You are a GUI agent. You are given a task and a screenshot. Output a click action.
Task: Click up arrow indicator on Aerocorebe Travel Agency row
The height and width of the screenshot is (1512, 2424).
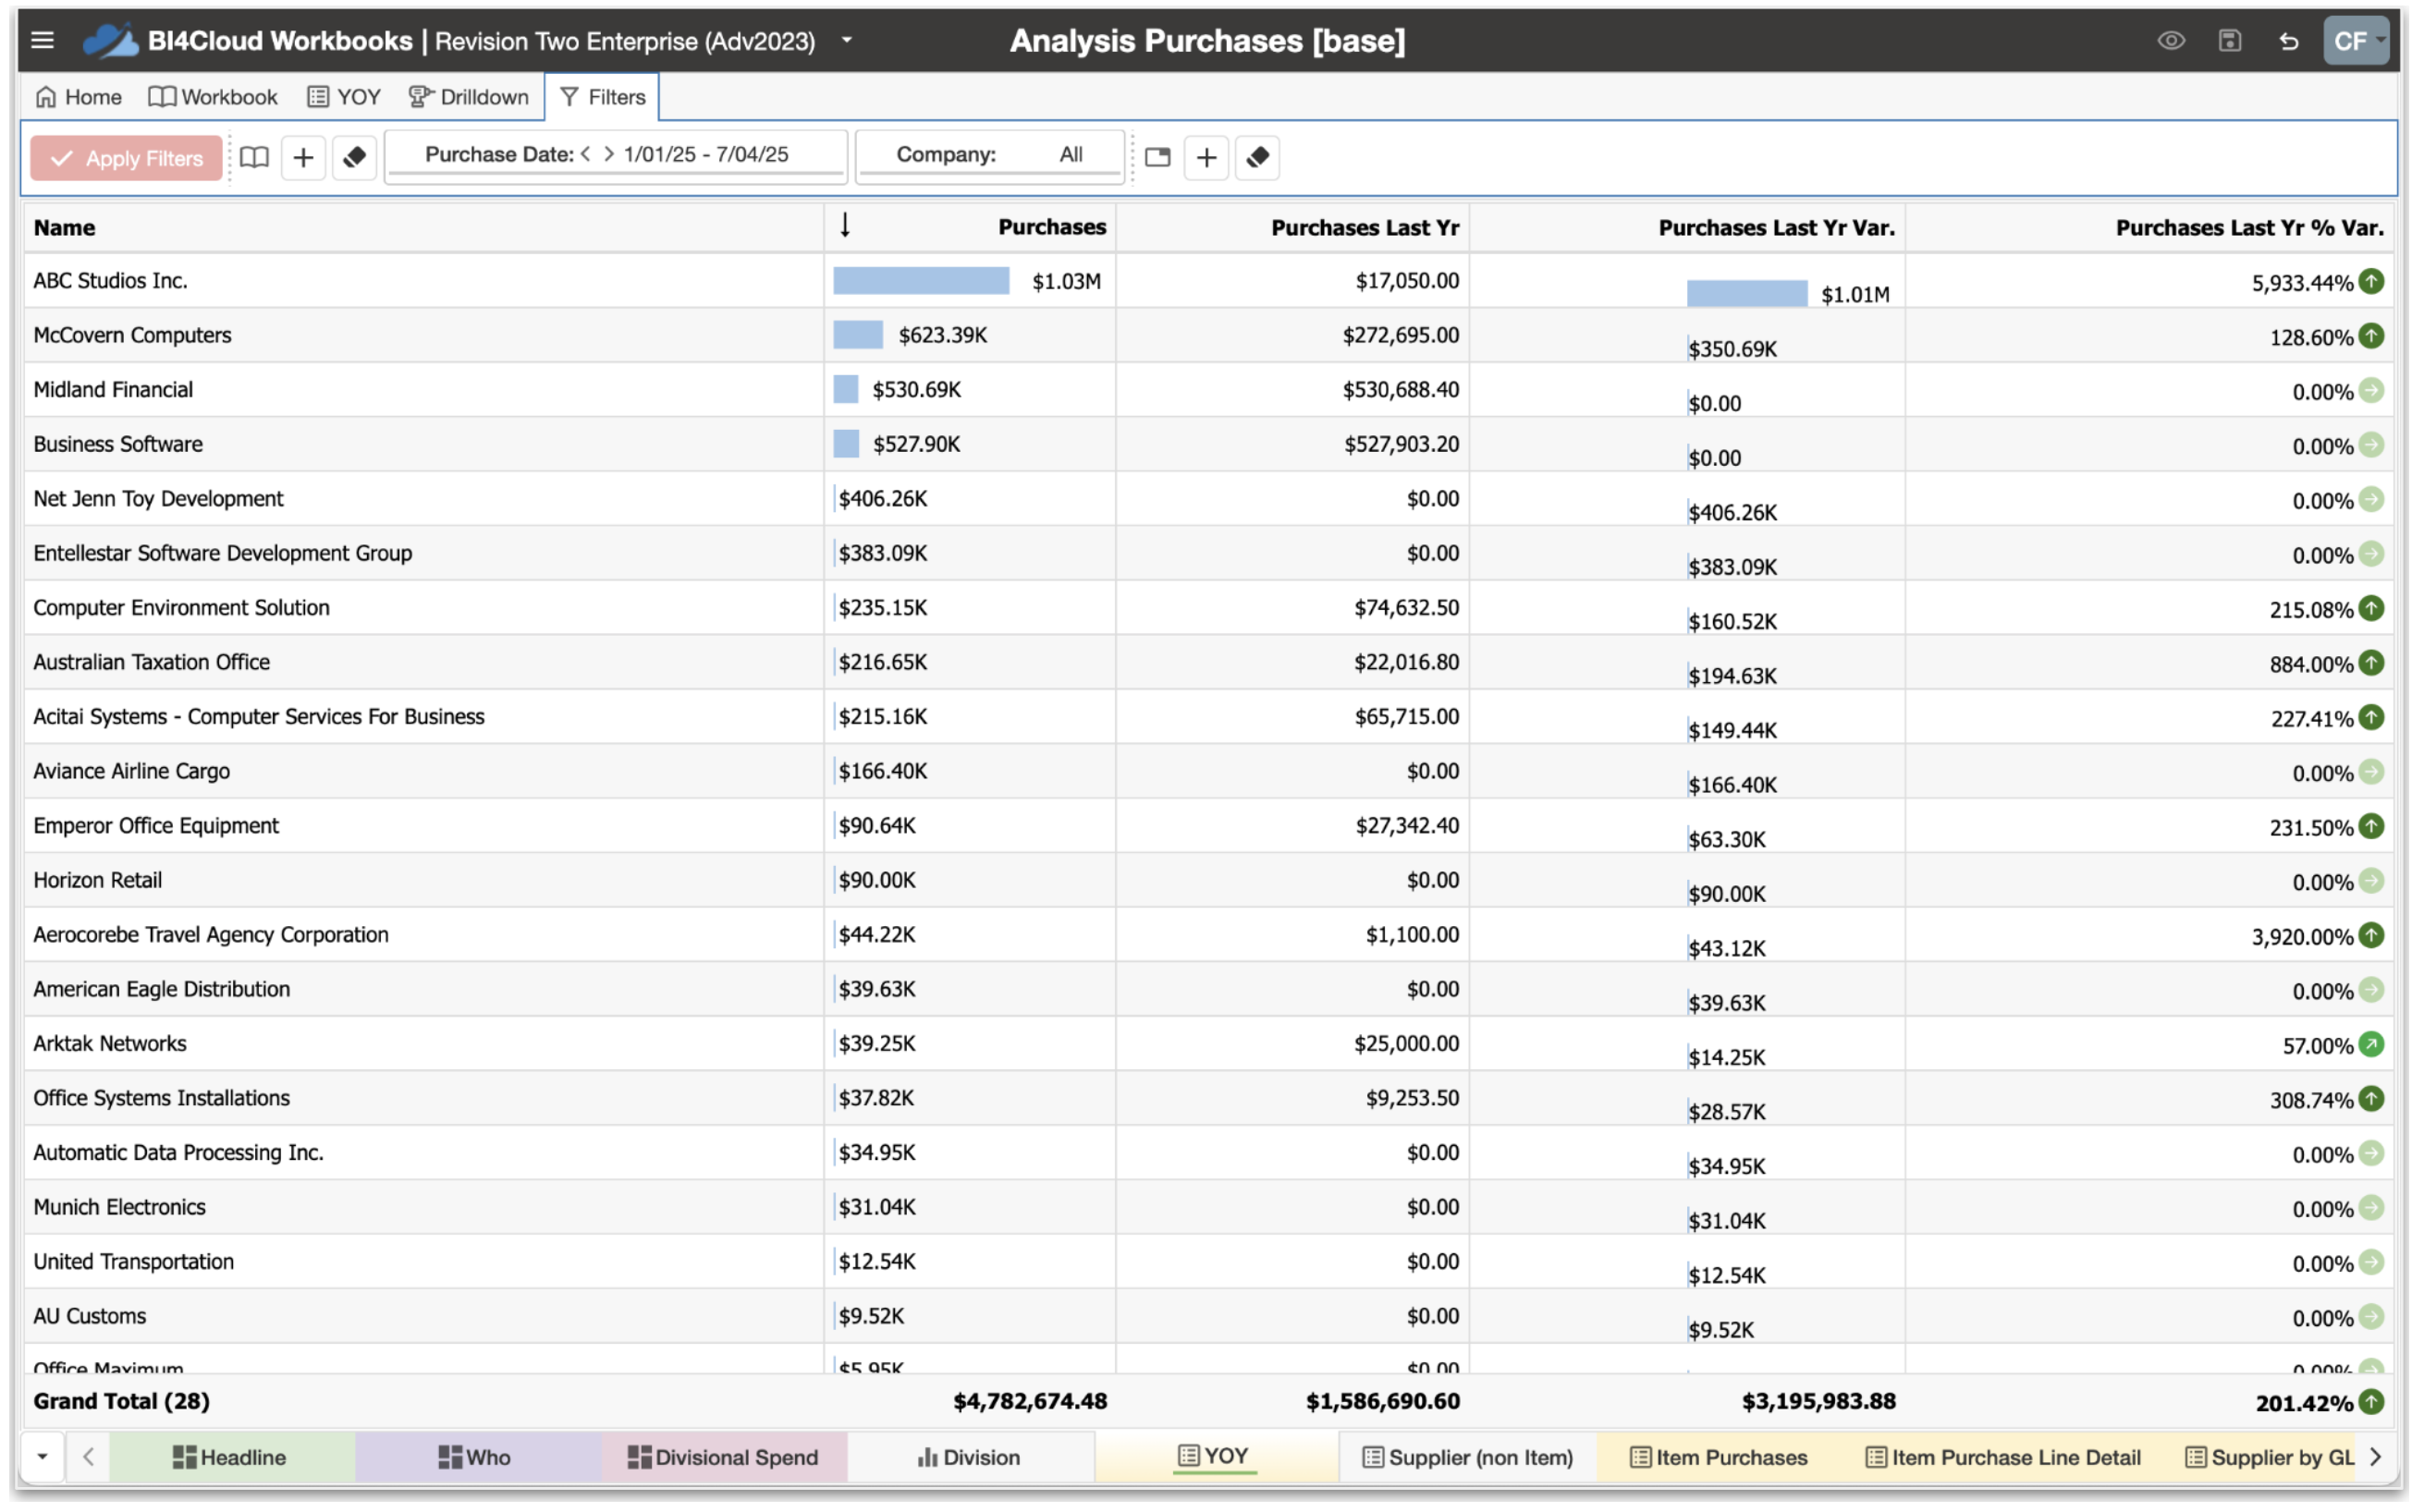click(2371, 936)
